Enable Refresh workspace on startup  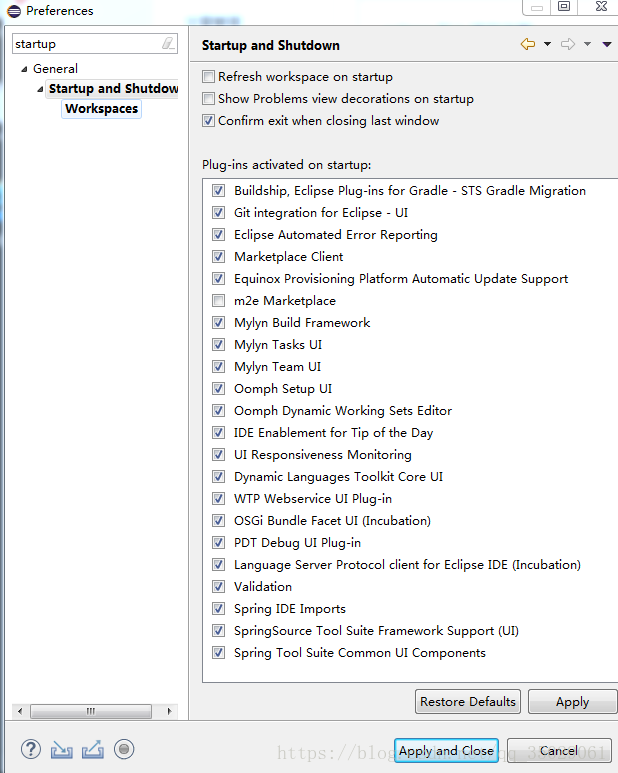(x=208, y=77)
